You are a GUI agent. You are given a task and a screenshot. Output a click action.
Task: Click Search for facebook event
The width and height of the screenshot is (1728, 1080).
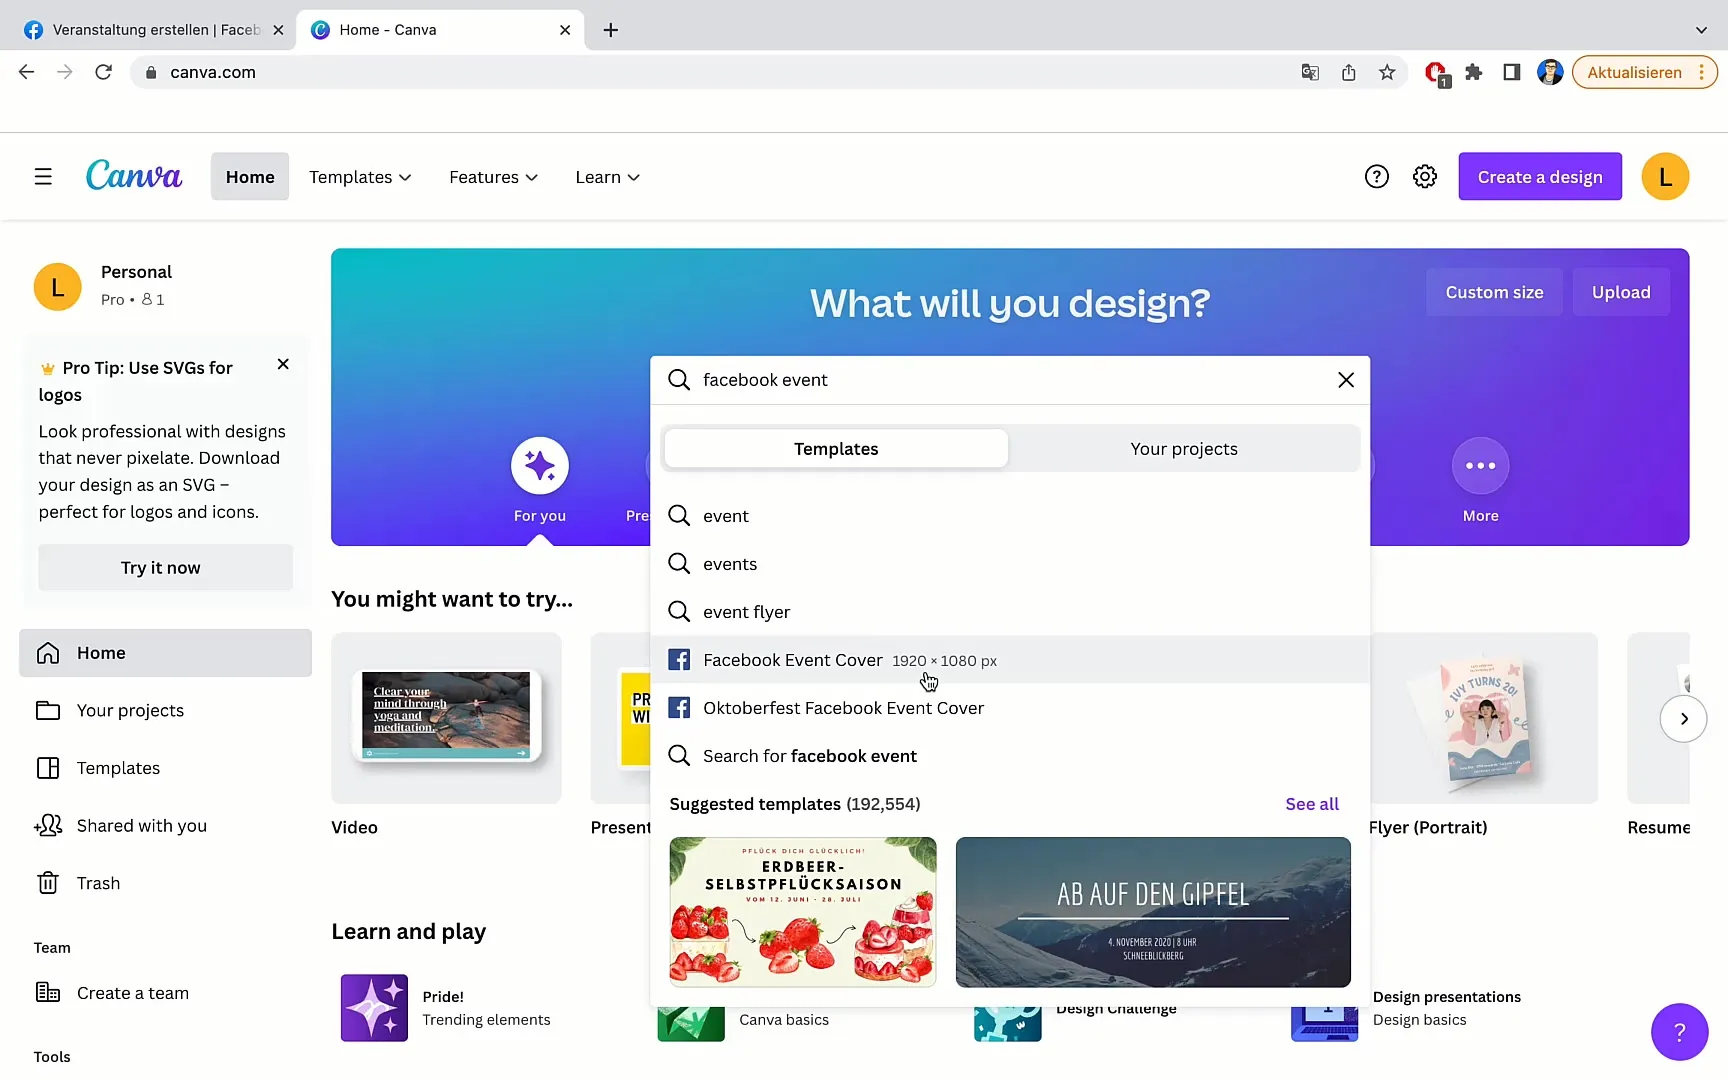point(1010,756)
